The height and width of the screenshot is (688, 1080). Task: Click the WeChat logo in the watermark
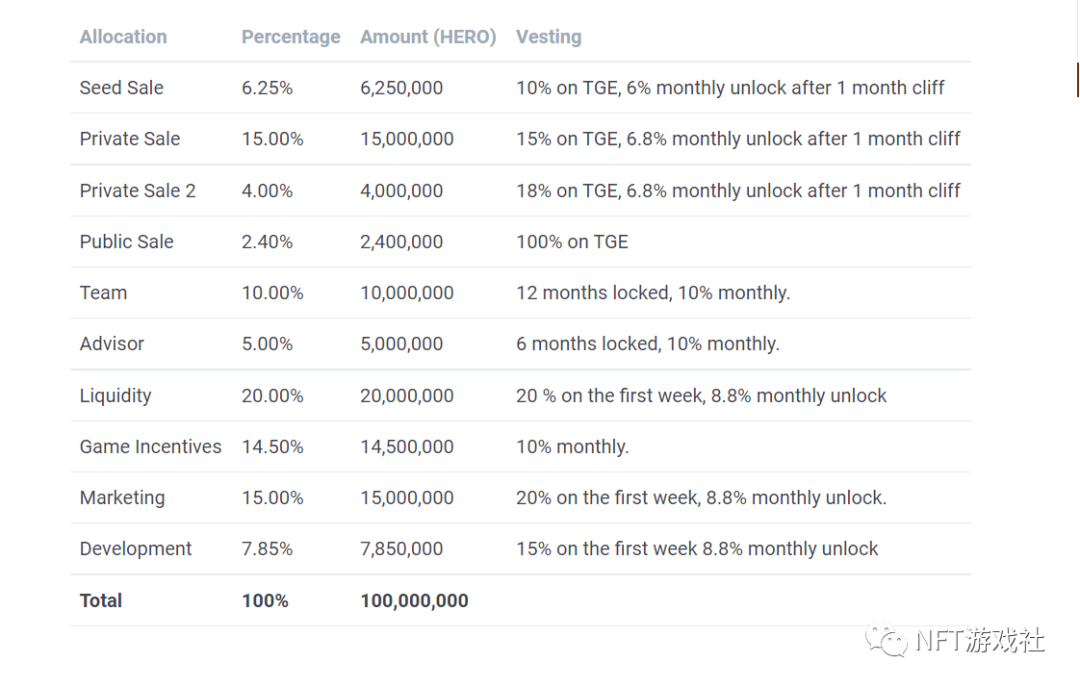pyautogui.click(x=887, y=641)
